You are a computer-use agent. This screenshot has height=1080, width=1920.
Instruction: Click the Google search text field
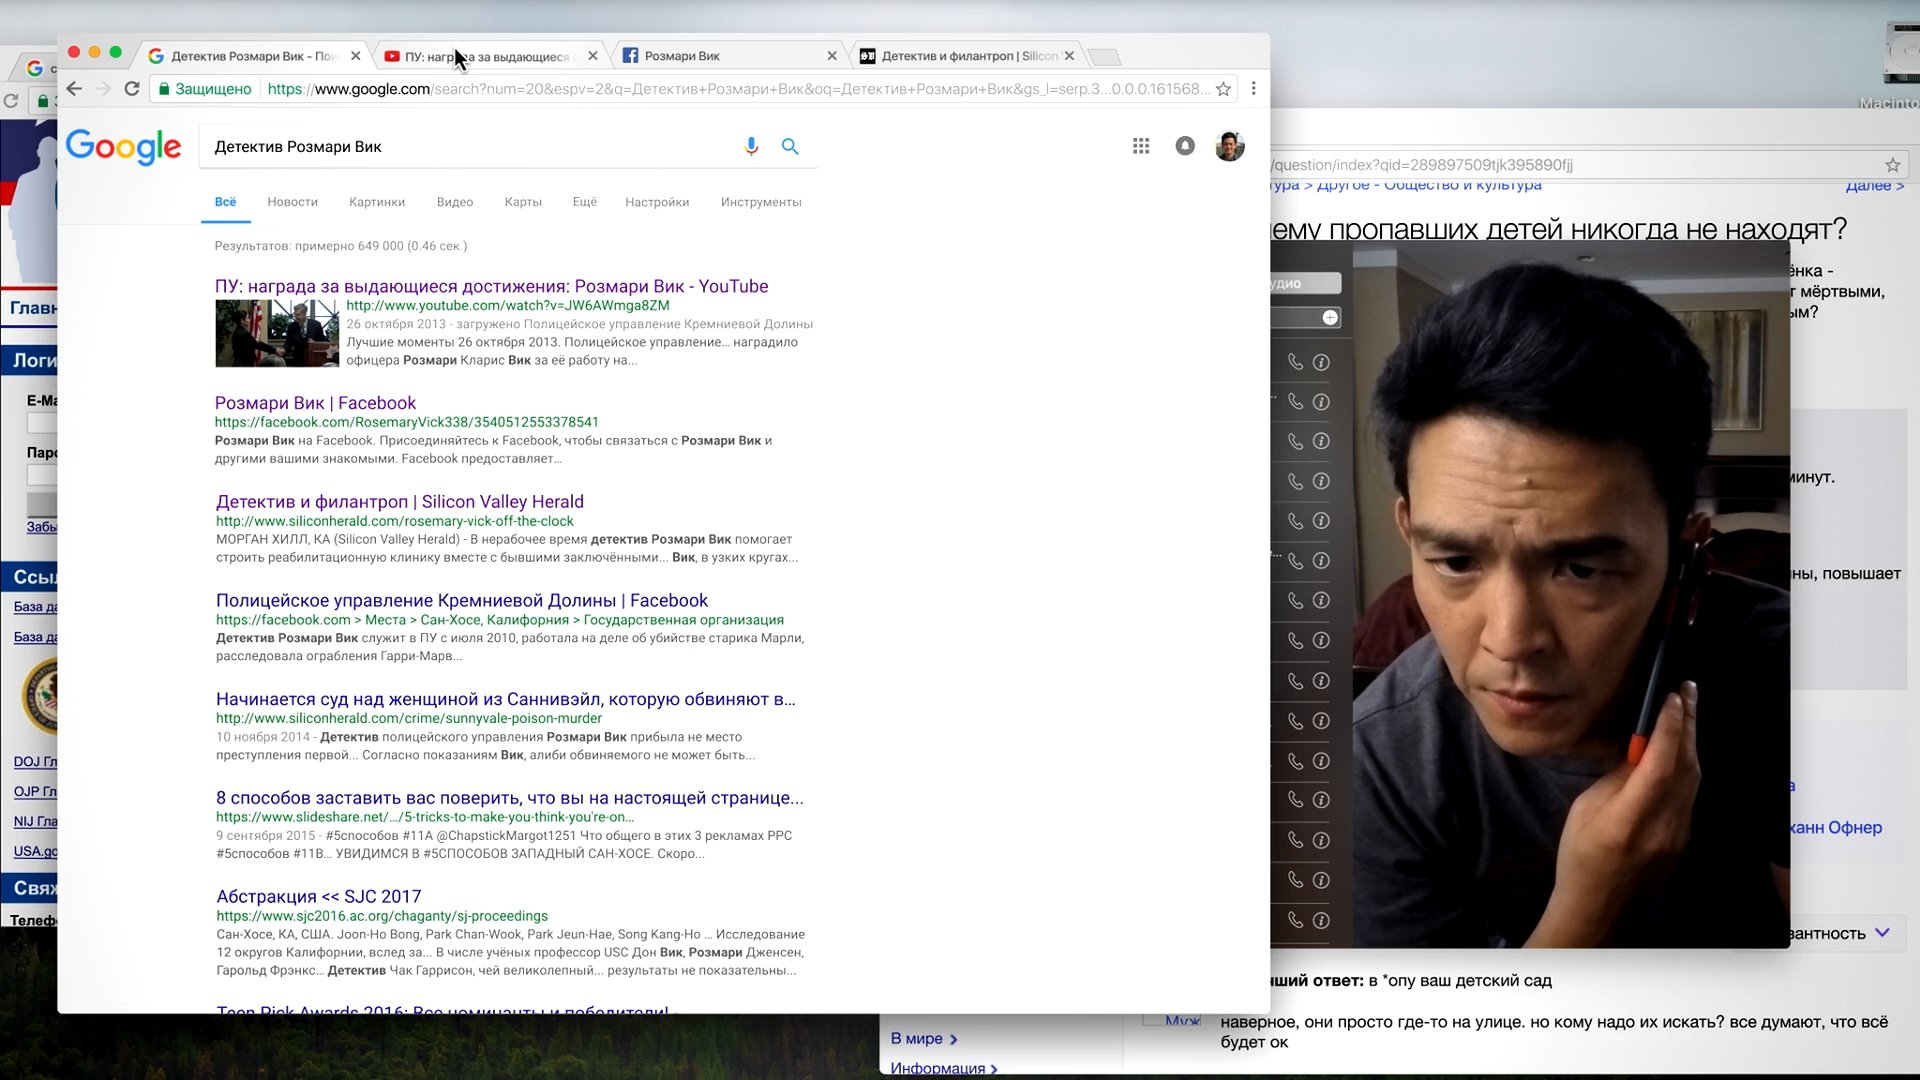pyautogui.click(x=470, y=147)
